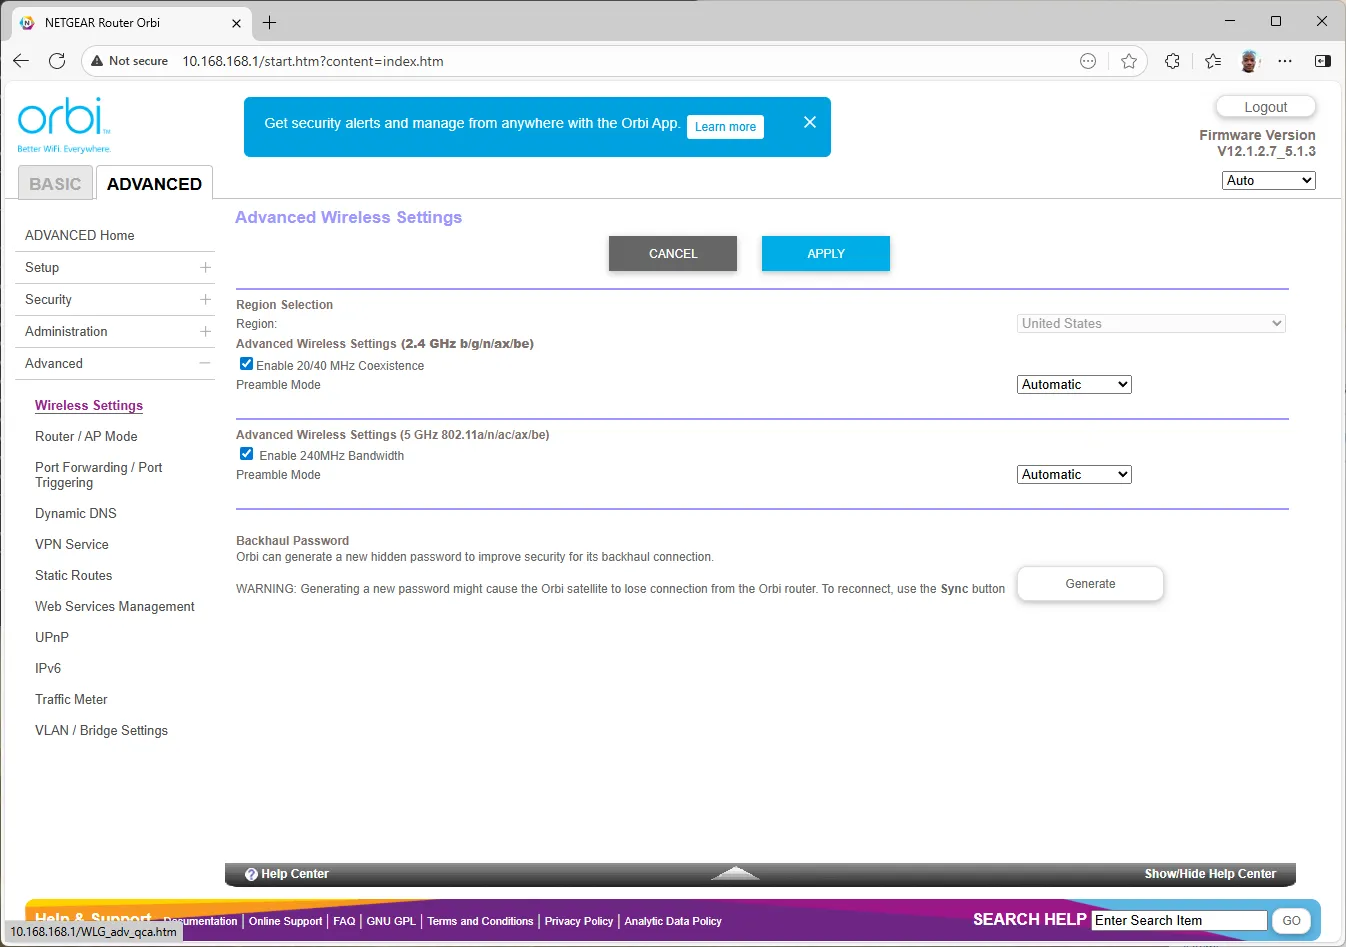The height and width of the screenshot is (947, 1346).
Task: Click the APPLY button
Action: 826,253
